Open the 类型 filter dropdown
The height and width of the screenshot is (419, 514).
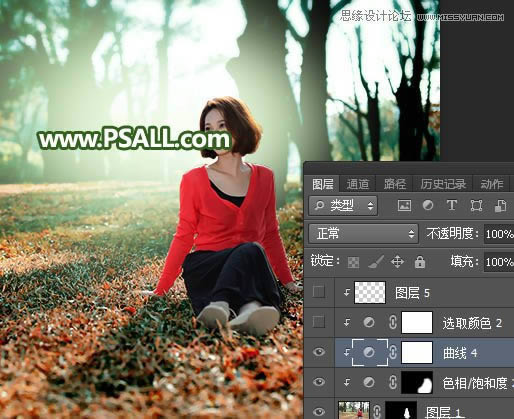point(343,206)
